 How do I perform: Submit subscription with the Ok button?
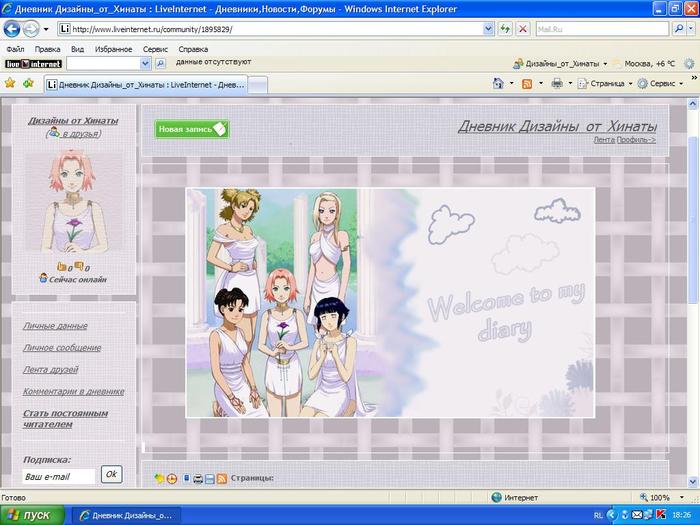click(x=112, y=474)
